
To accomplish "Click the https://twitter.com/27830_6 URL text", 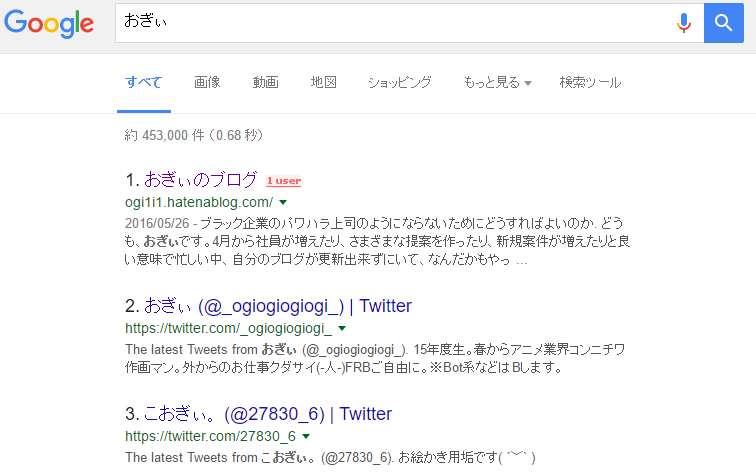I will [210, 436].
